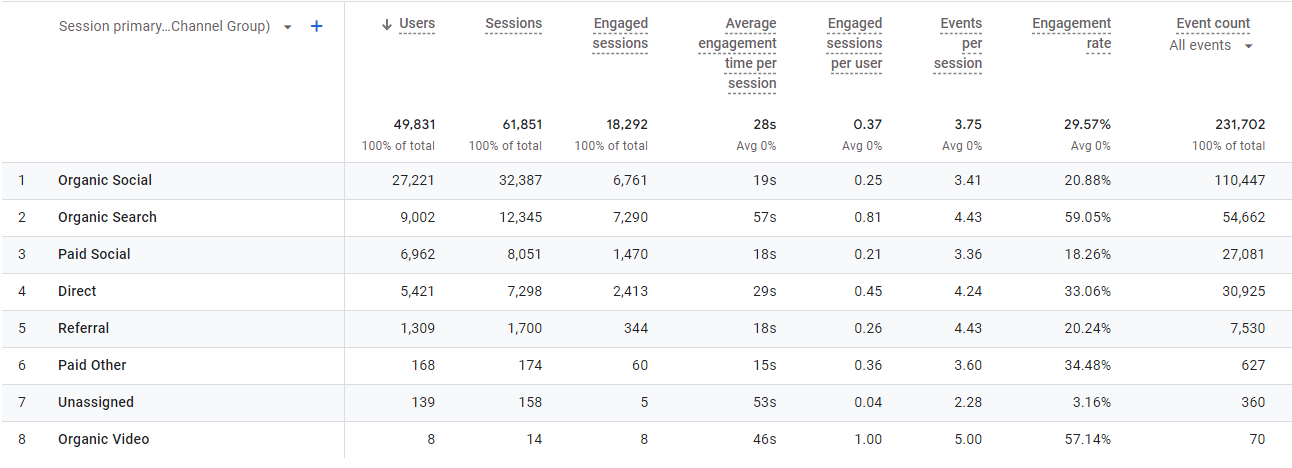Click the Users sort arrow icon

(387, 24)
